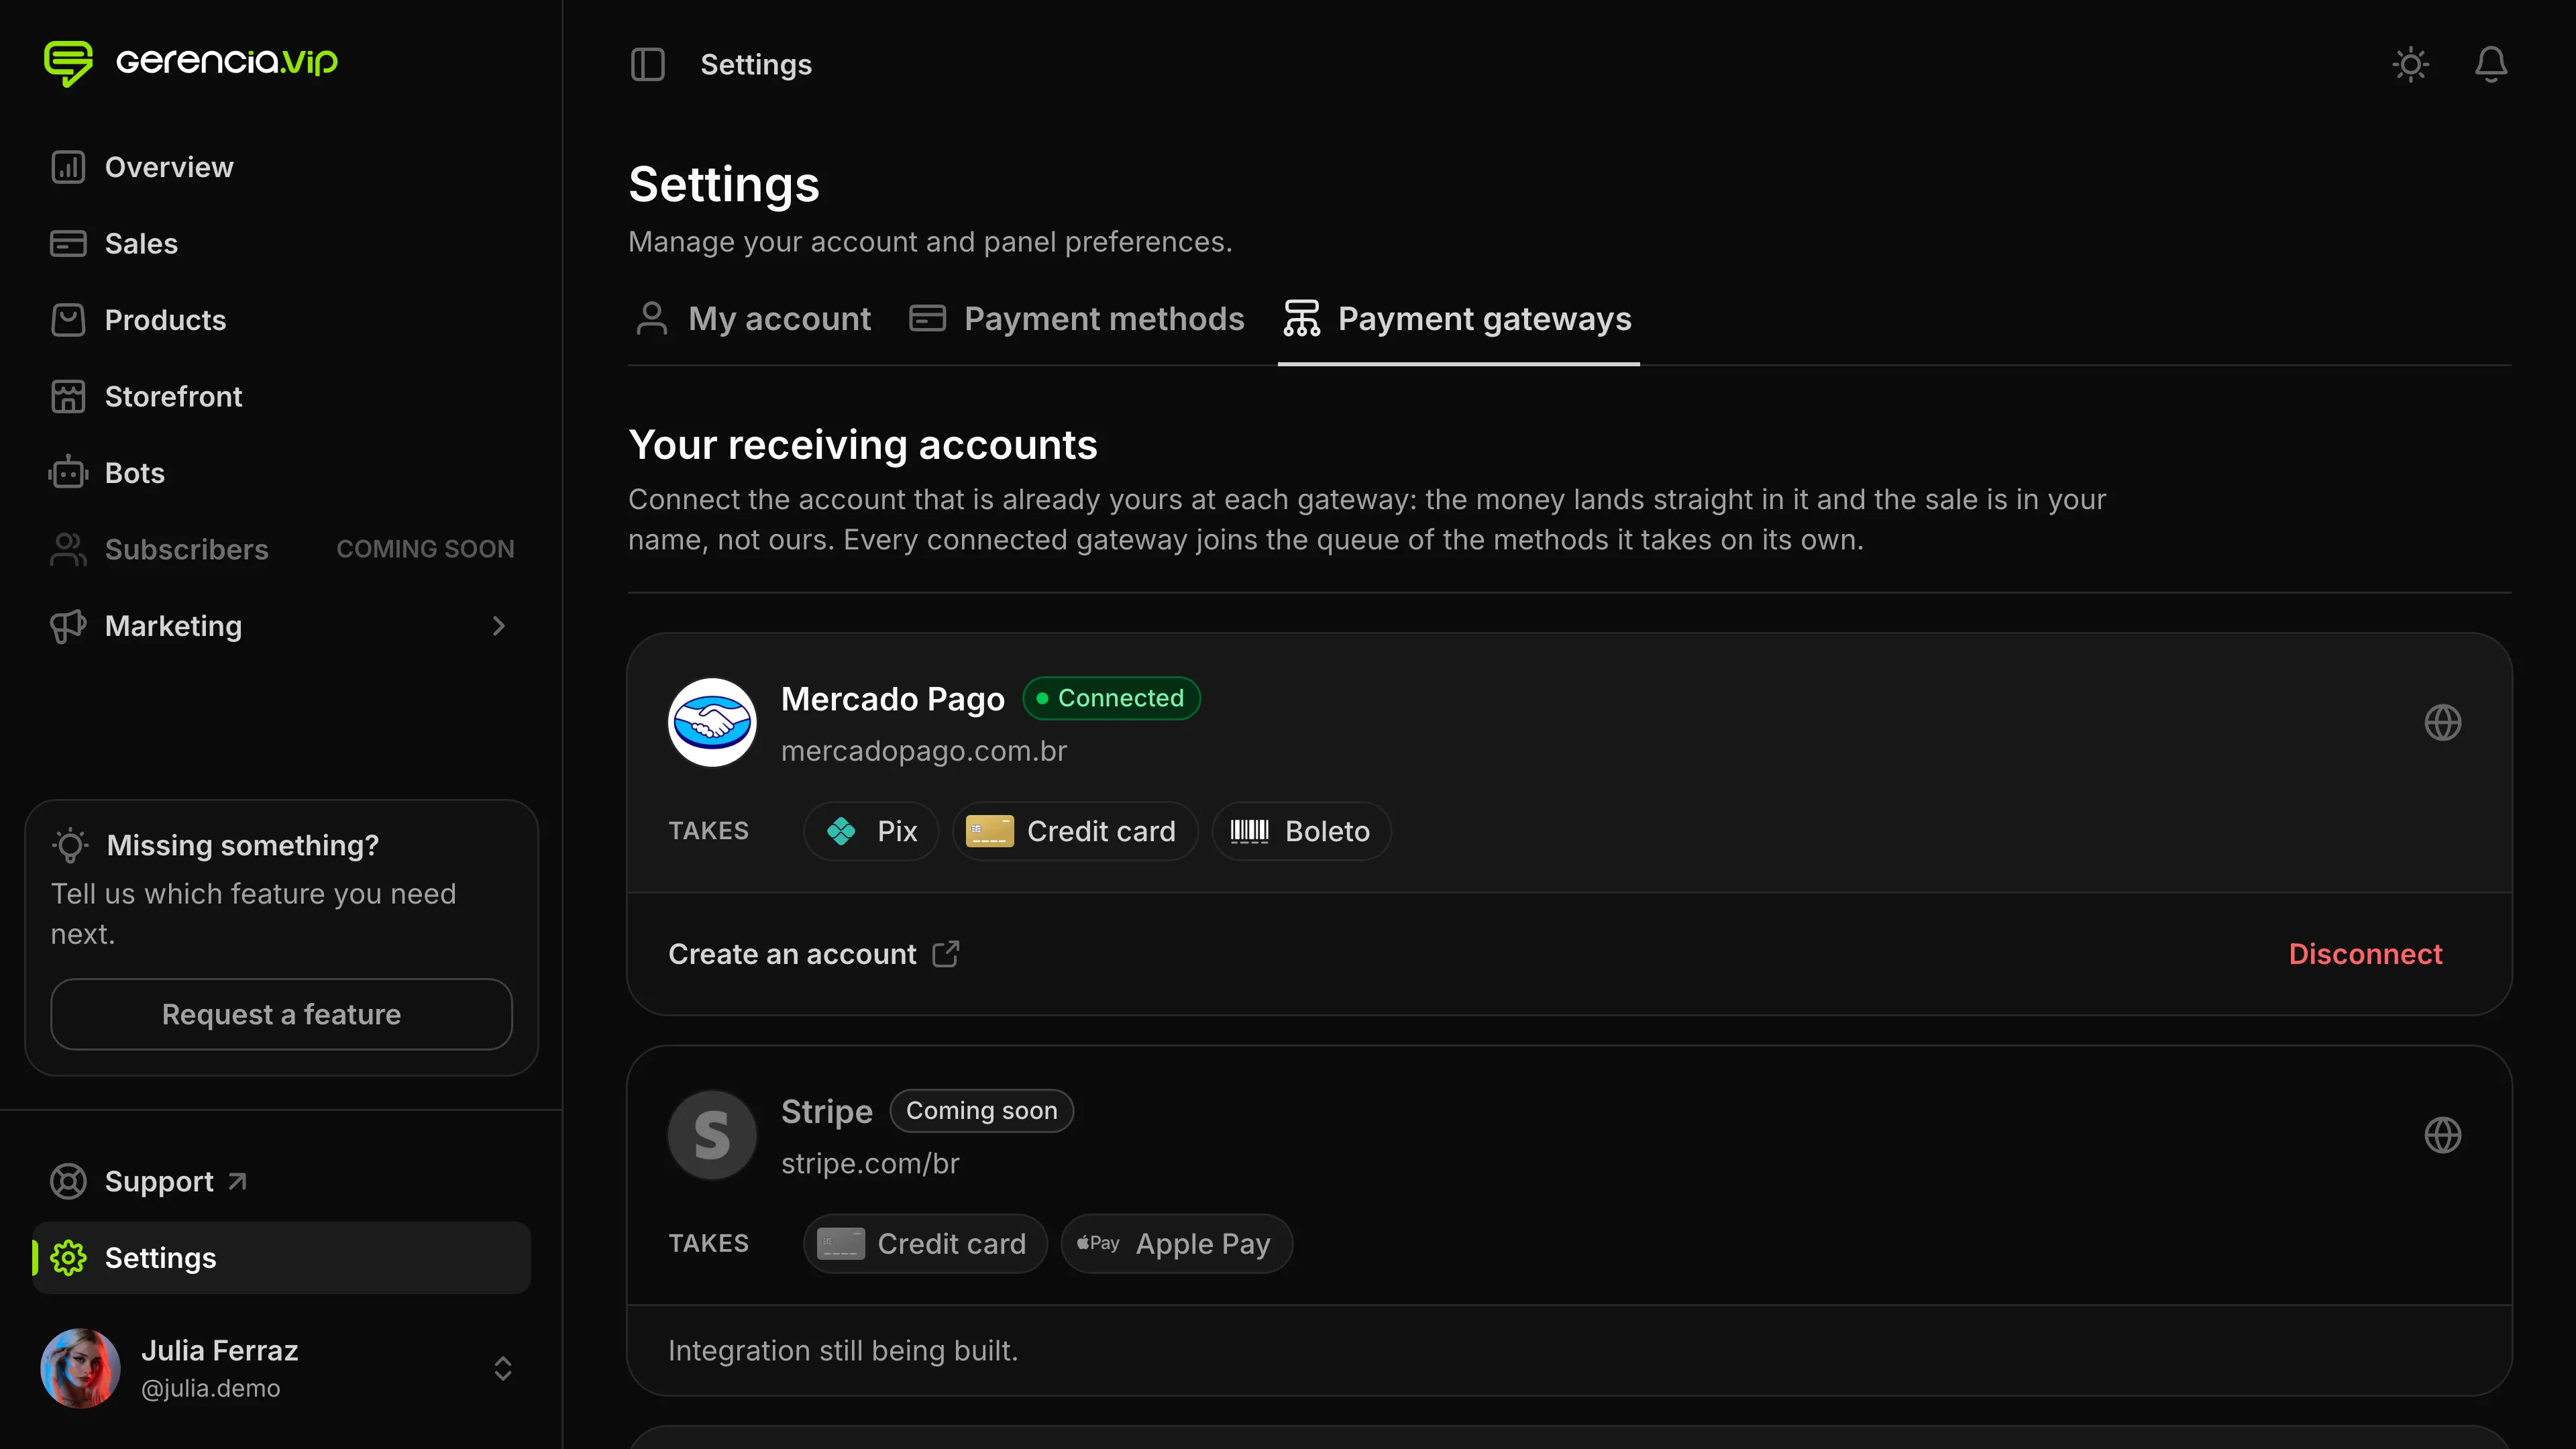The width and height of the screenshot is (2576, 1449).
Task: Click Mercado Pago Credit card chip
Action: point(1075,831)
